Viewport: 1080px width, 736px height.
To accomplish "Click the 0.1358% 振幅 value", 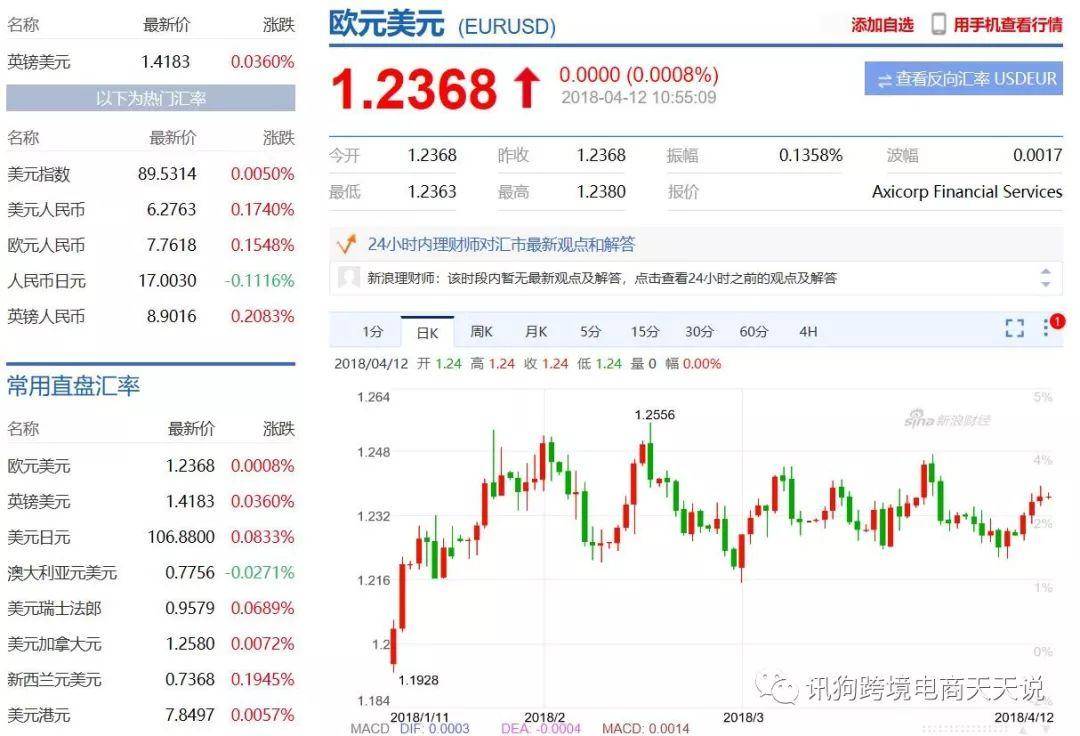I will (x=811, y=156).
